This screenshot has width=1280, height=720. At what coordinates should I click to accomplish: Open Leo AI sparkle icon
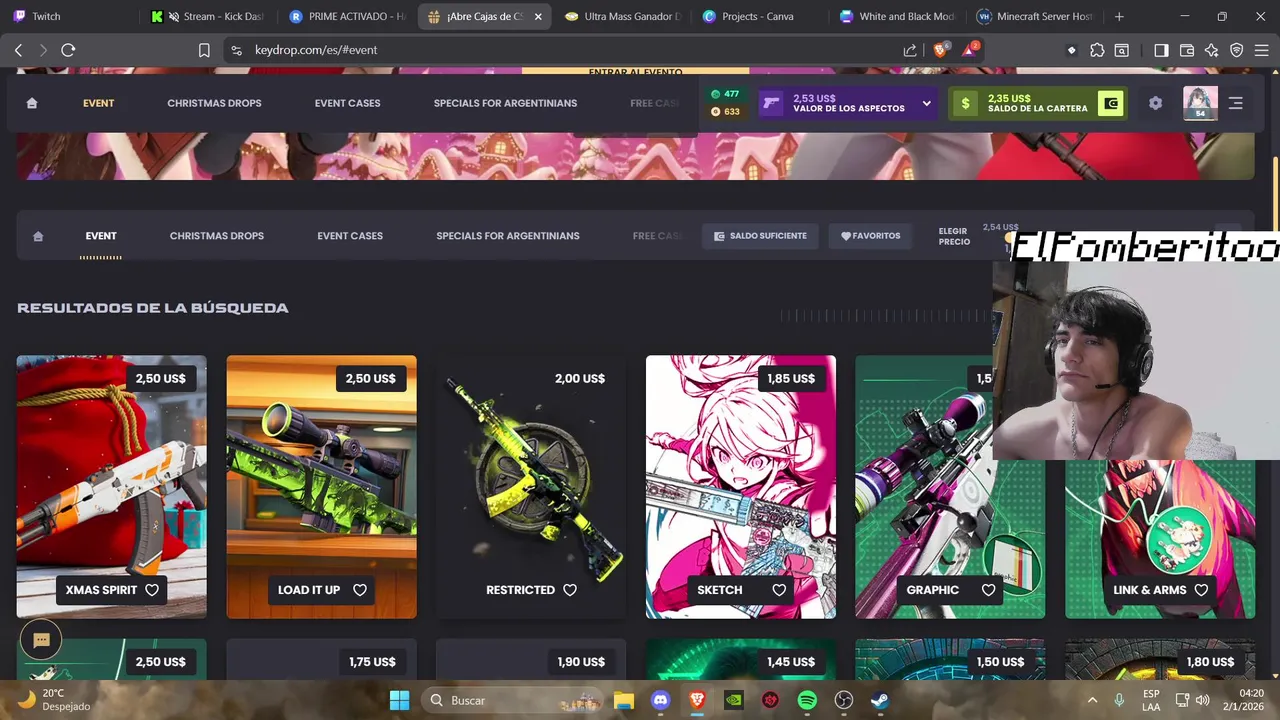click(x=1212, y=50)
